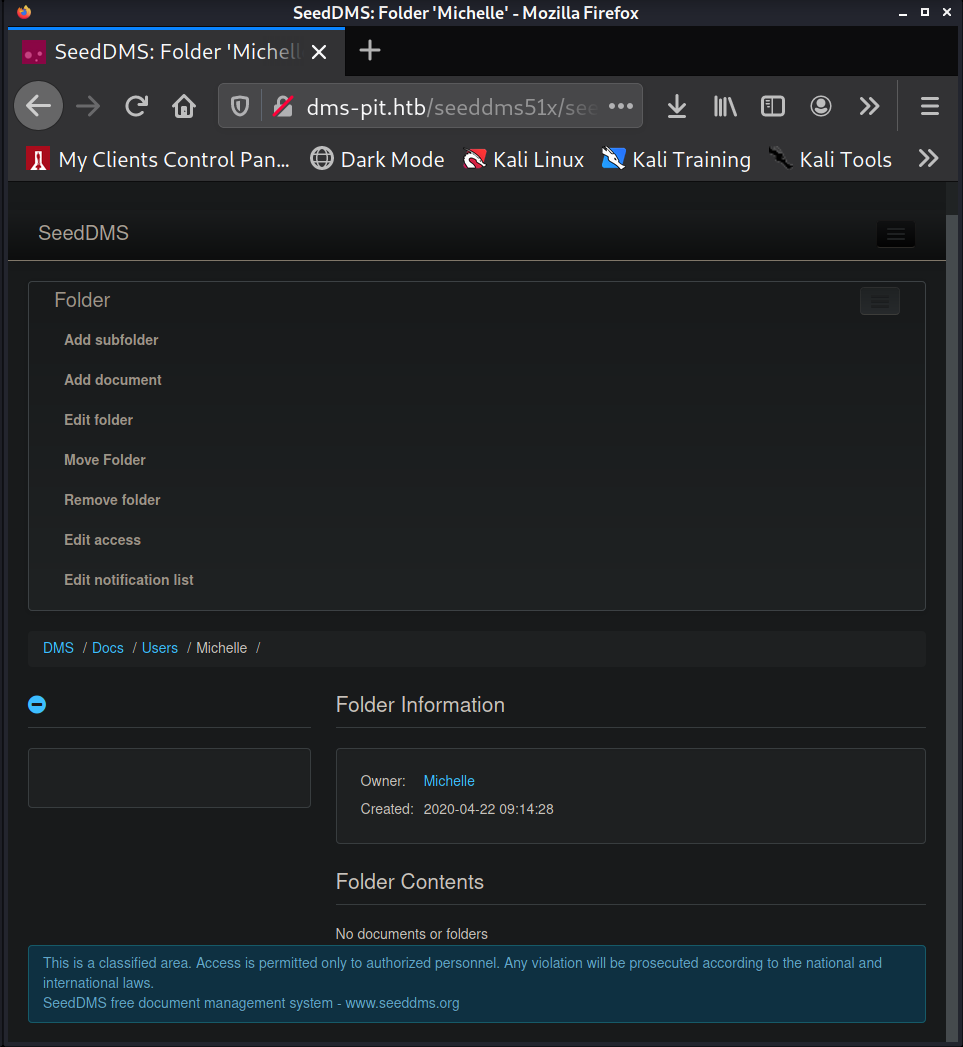Open My Clients Control Panel bookmark
Viewport: 963px width, 1047px height.
pos(158,160)
